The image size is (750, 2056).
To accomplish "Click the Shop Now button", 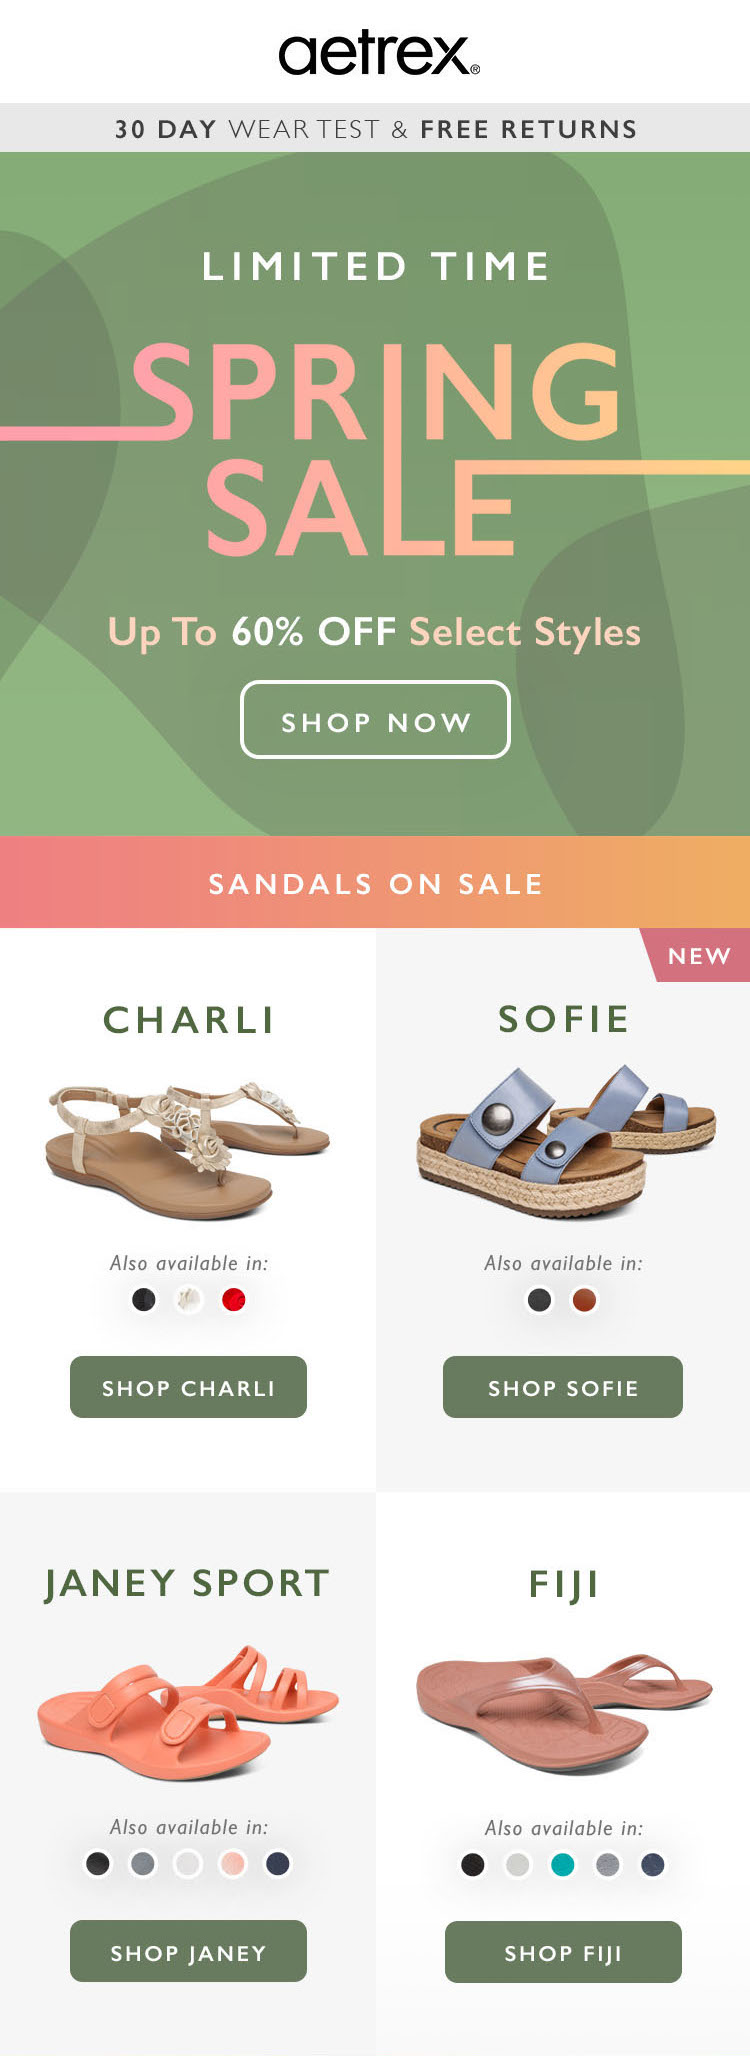I will coord(375,720).
